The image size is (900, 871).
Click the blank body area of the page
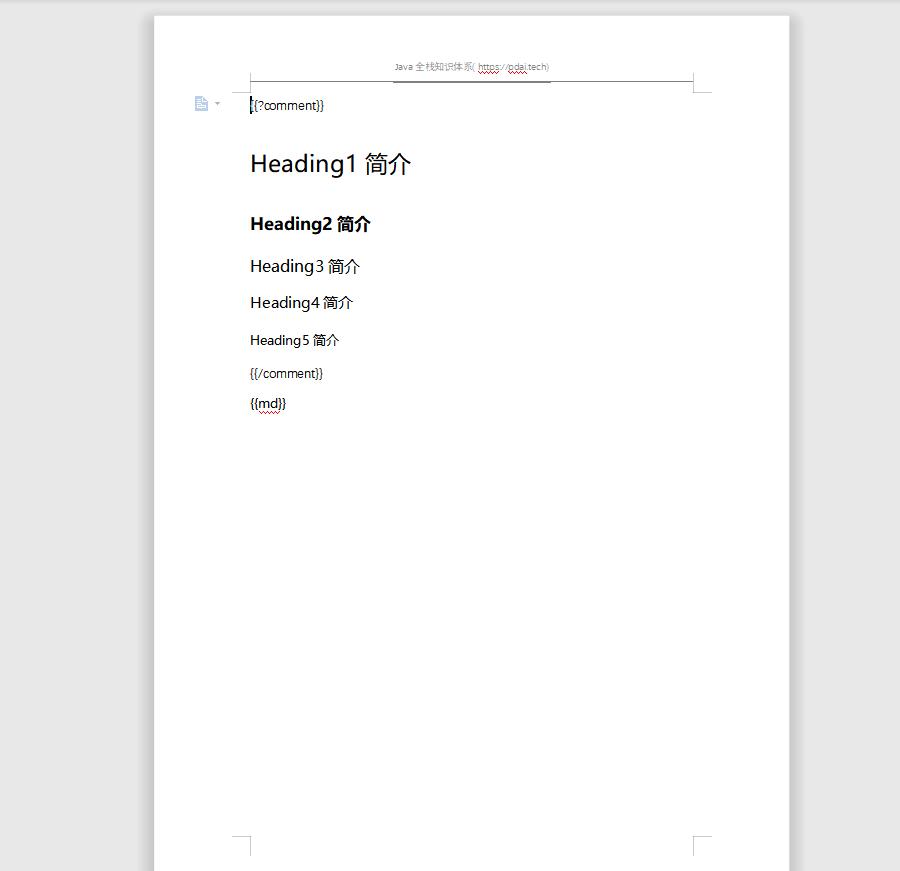pos(470,600)
